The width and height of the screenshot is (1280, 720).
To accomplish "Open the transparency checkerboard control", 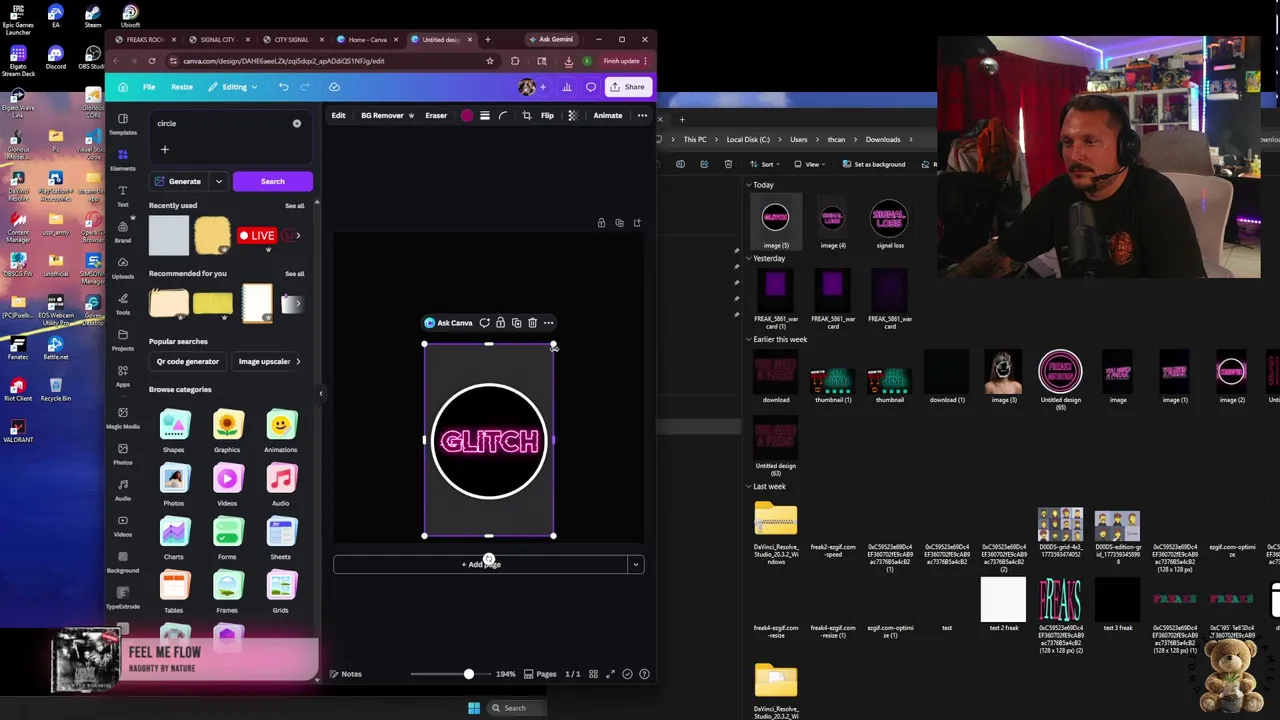I will point(573,116).
